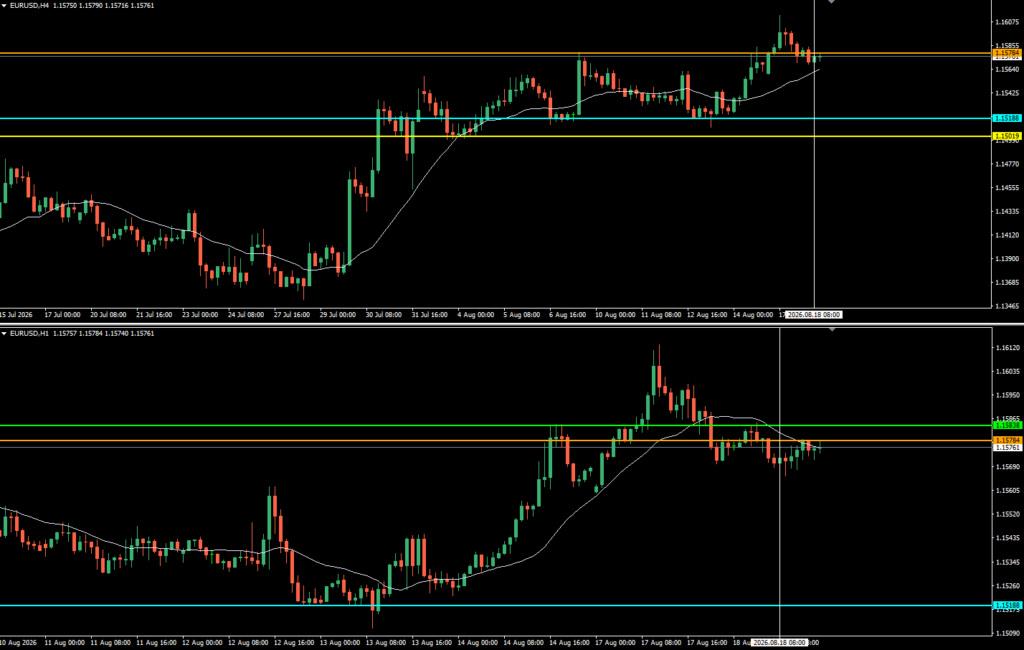Click the 1.16075 level on H4 price scale
The height and width of the screenshot is (650, 1024).
(1006, 22)
